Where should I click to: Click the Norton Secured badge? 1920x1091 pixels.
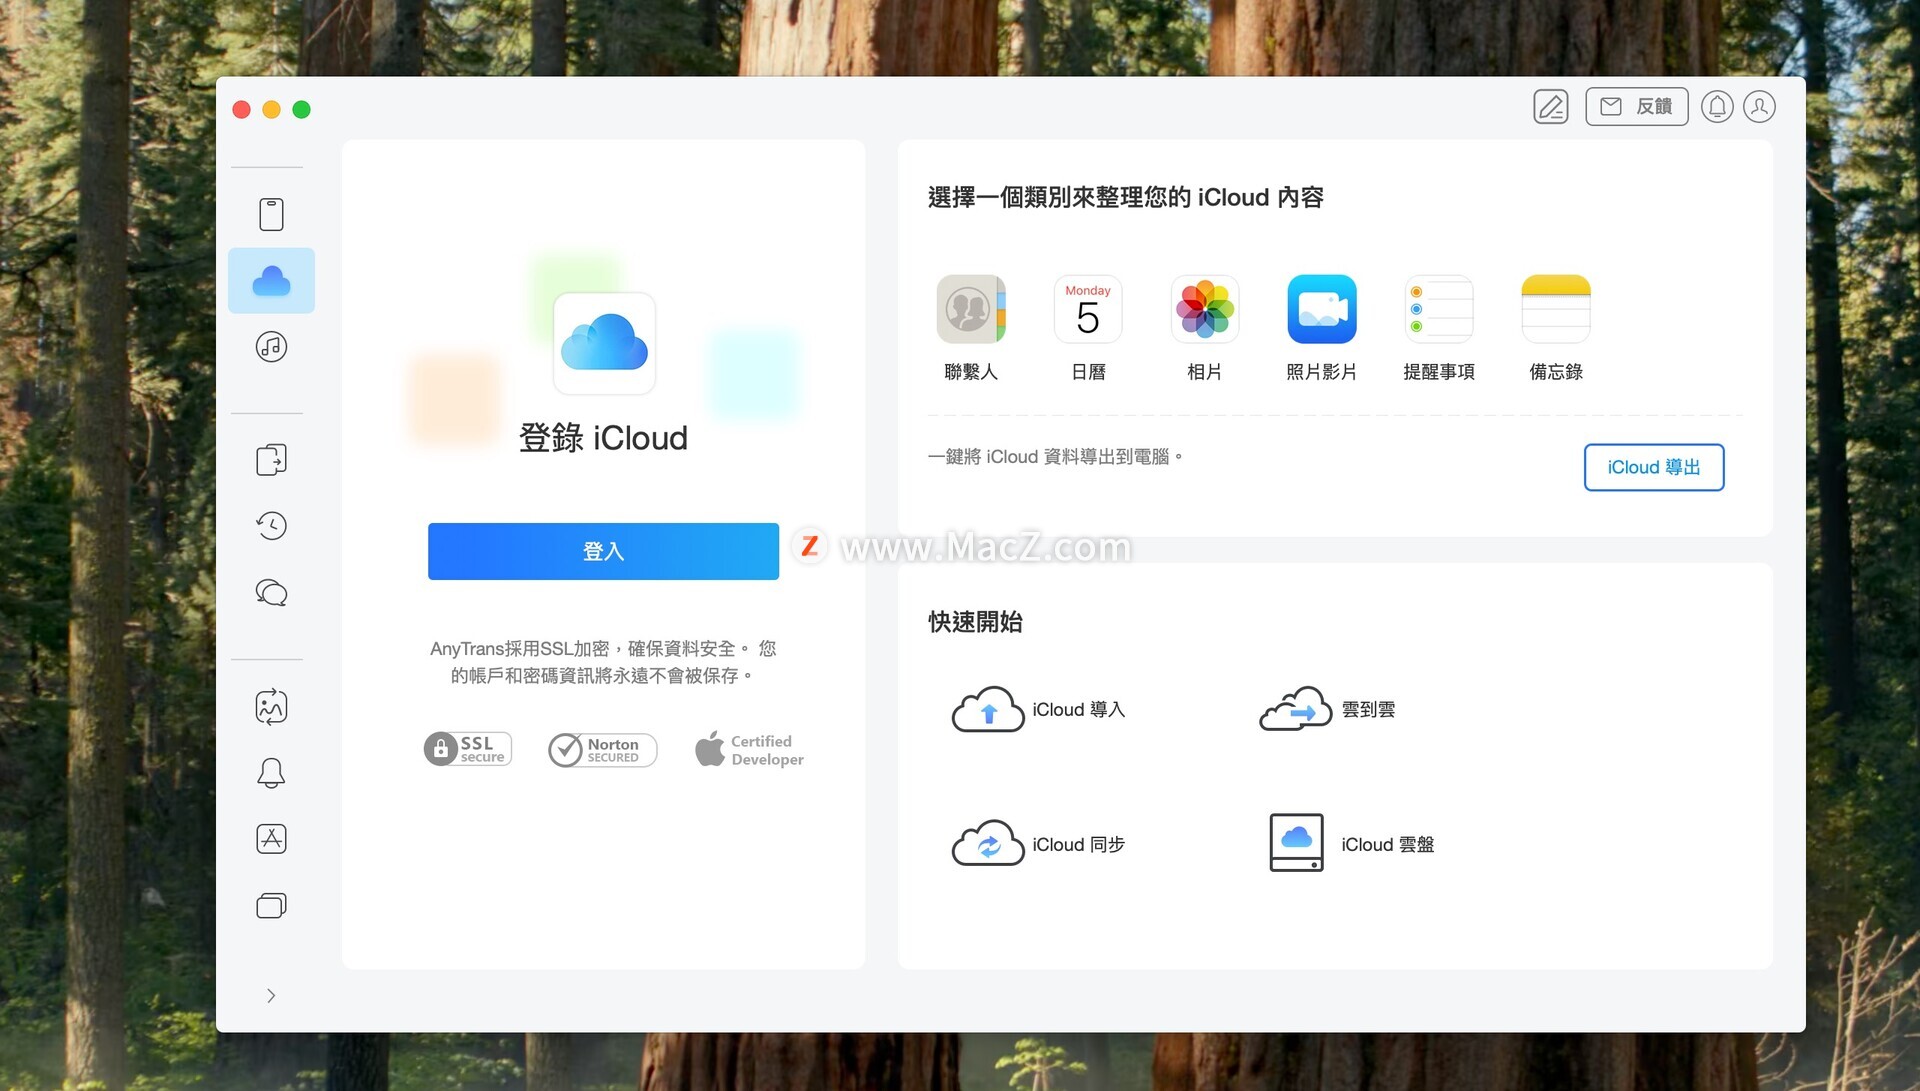coord(602,750)
